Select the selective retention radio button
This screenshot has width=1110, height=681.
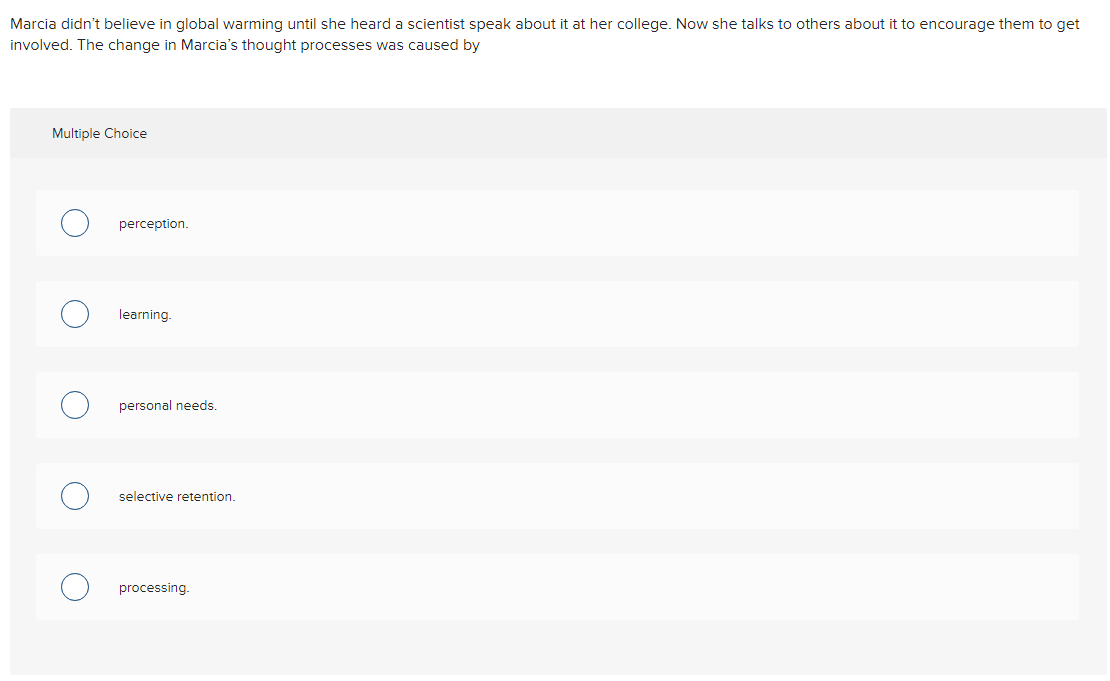click(75, 496)
